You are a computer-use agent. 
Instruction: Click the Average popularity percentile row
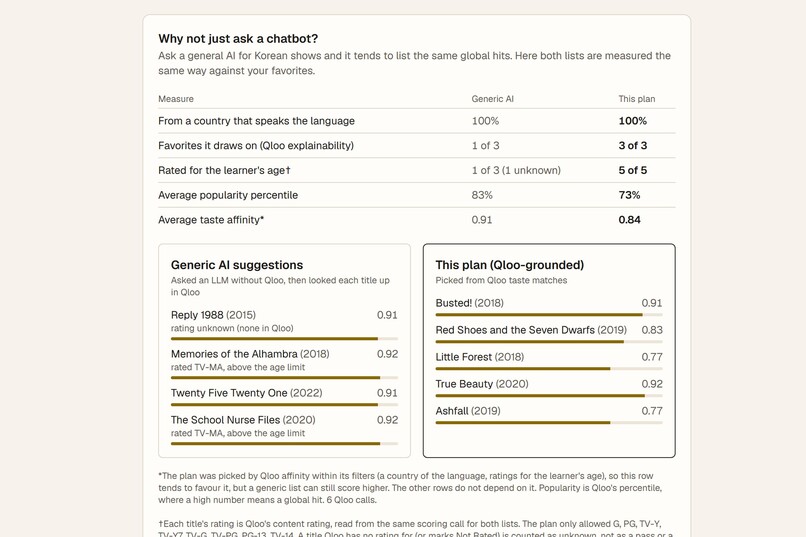(x=416, y=195)
